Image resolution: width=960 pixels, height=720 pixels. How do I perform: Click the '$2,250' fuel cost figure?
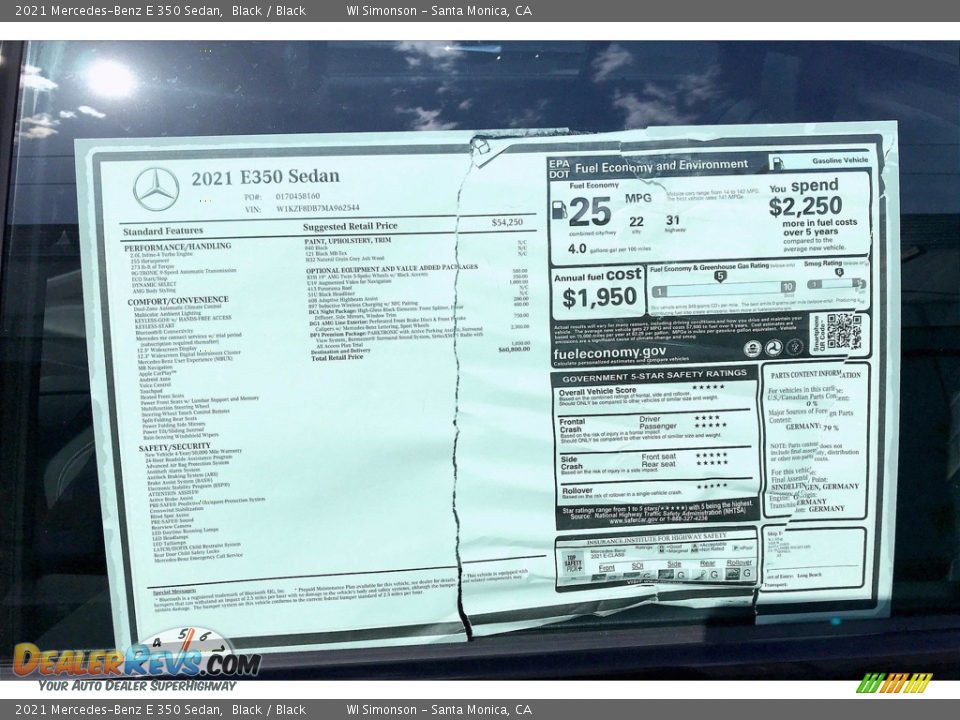[806, 206]
